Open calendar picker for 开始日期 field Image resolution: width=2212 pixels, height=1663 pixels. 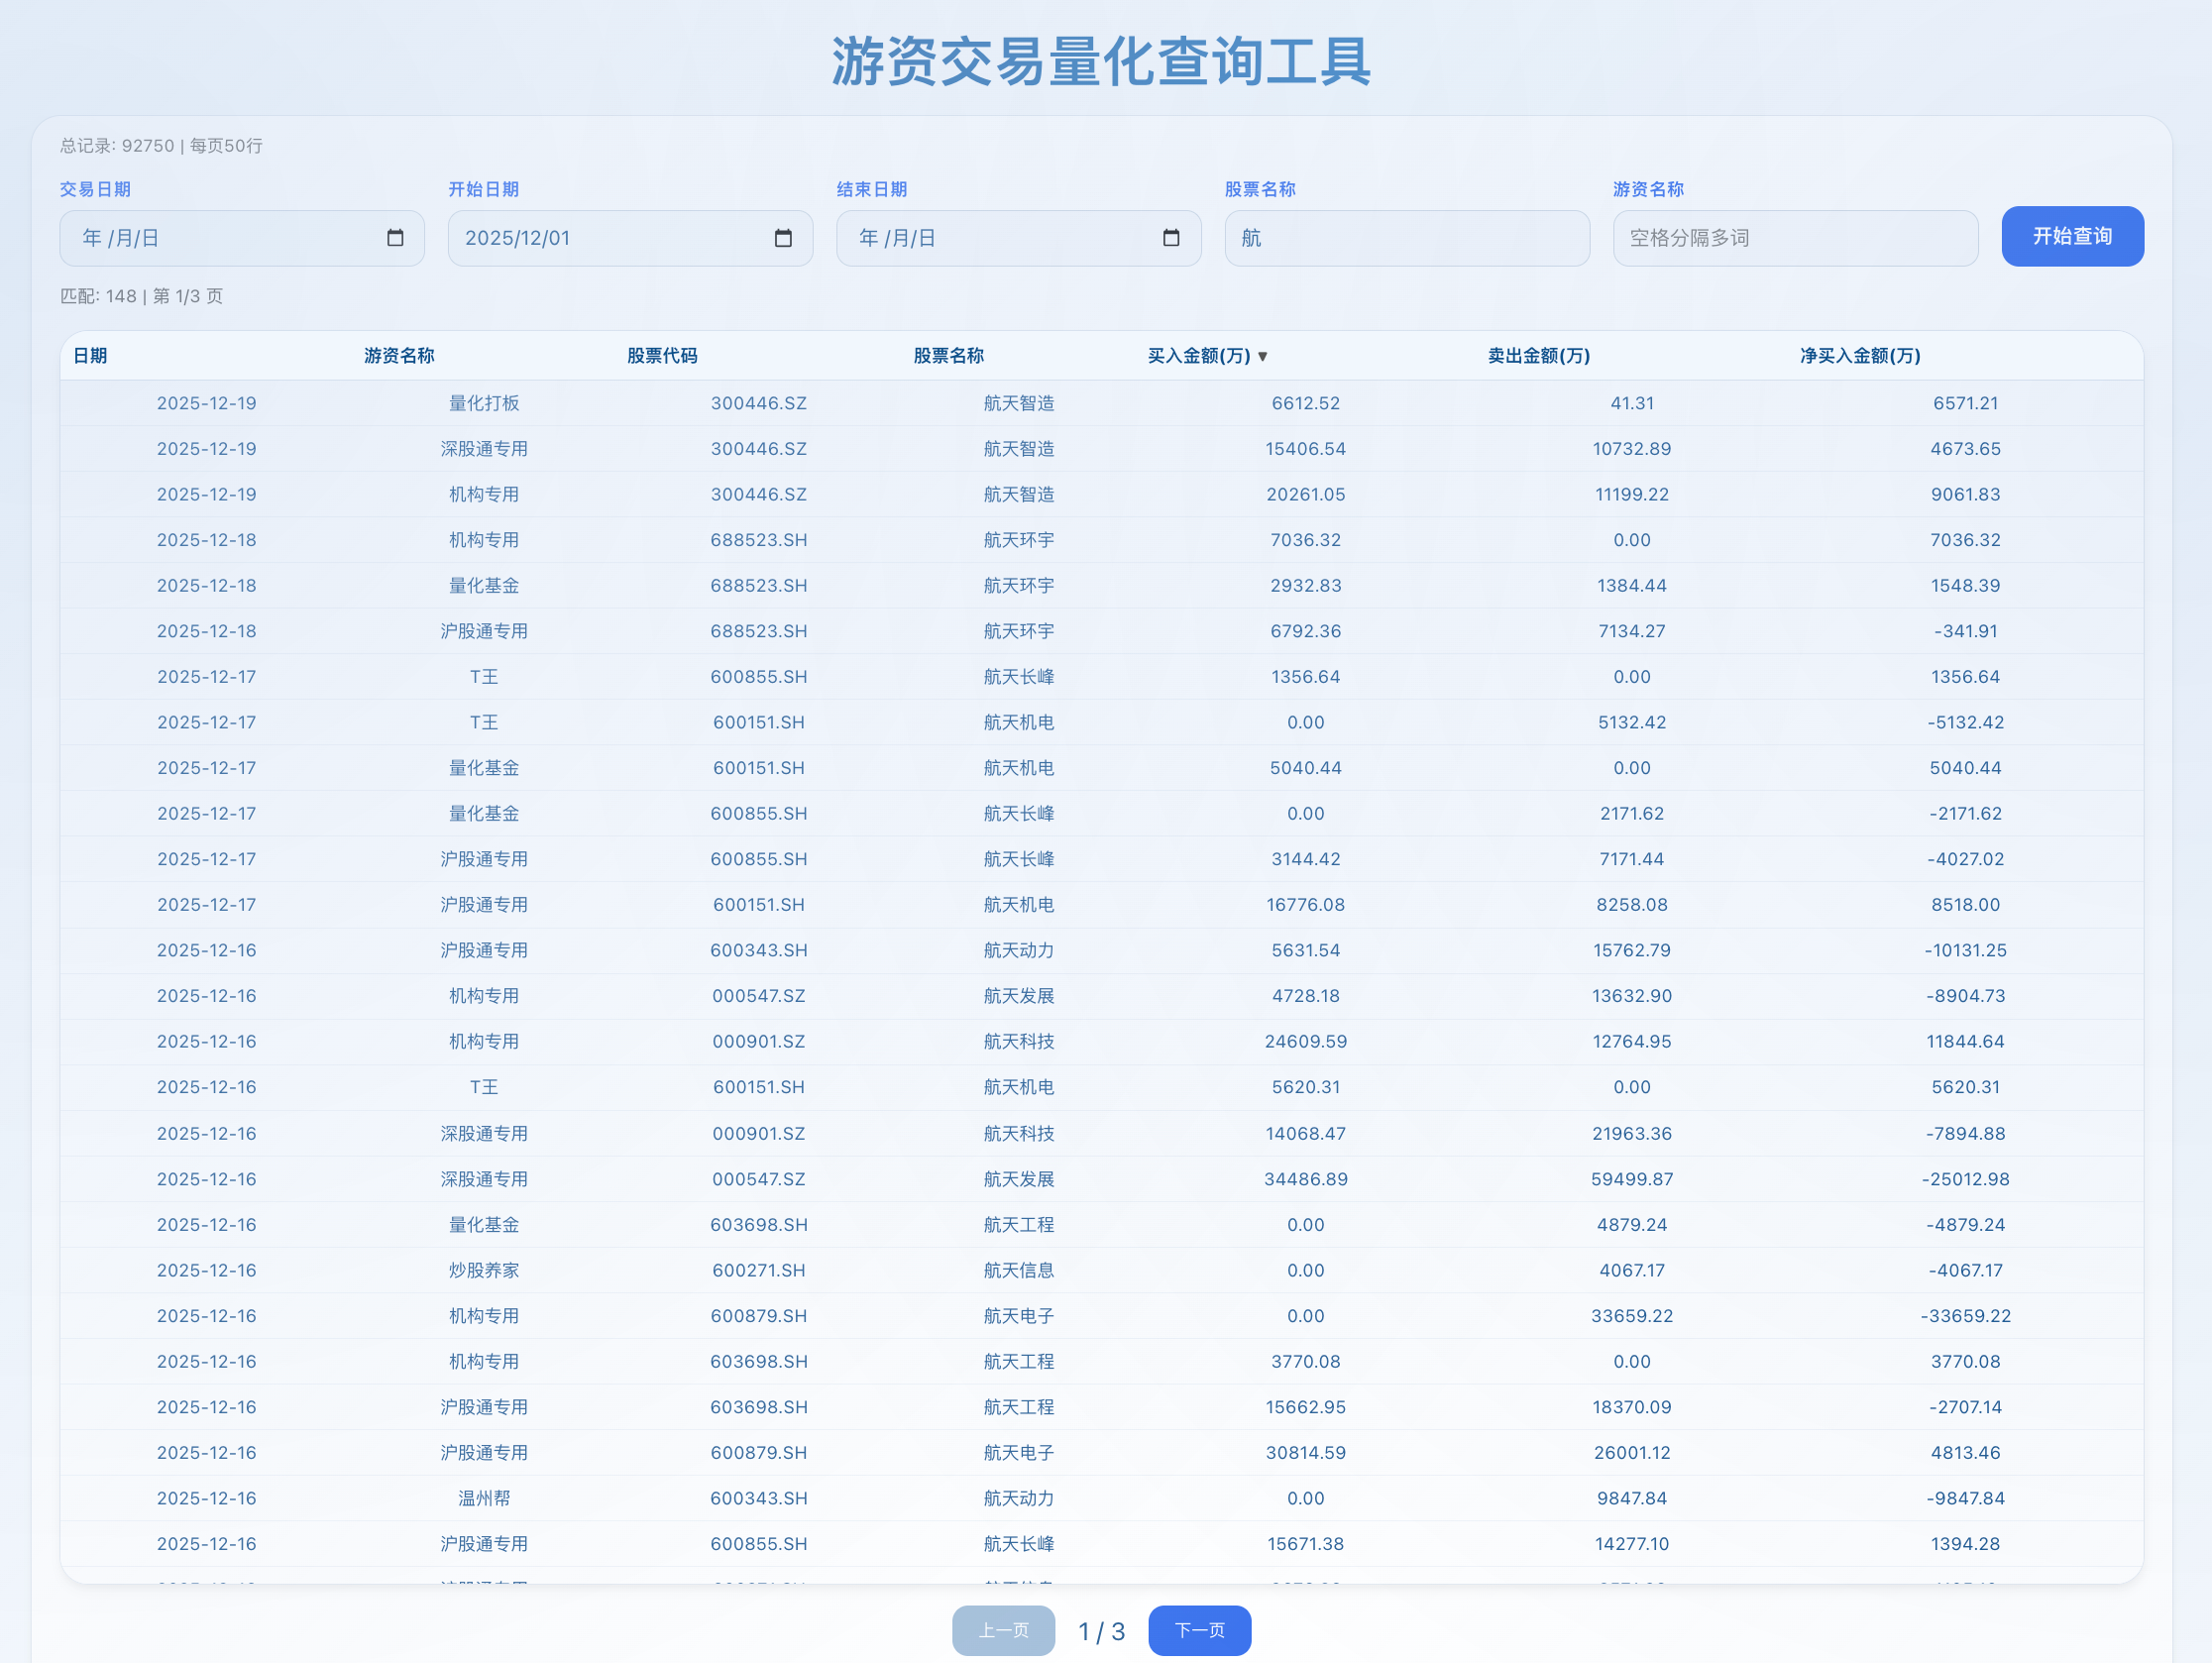pyautogui.click(x=783, y=238)
